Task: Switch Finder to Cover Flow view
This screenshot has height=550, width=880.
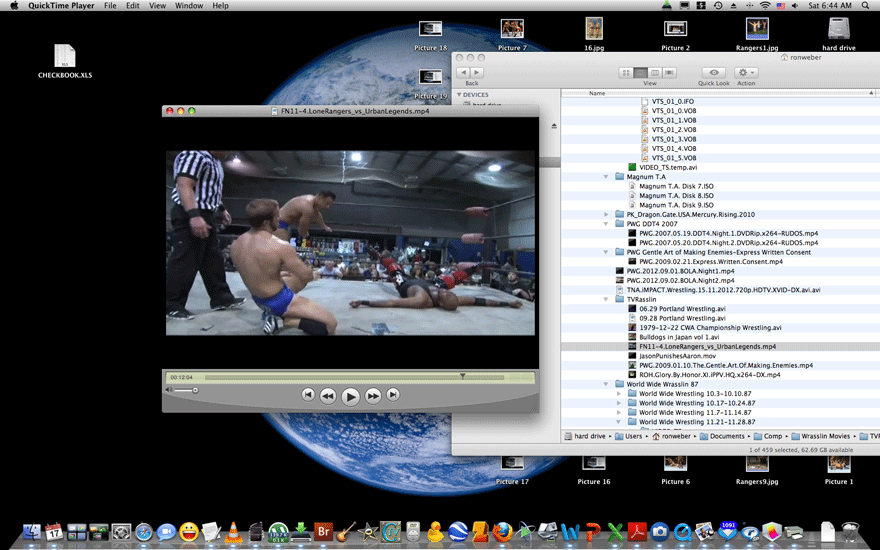Action: tap(669, 73)
